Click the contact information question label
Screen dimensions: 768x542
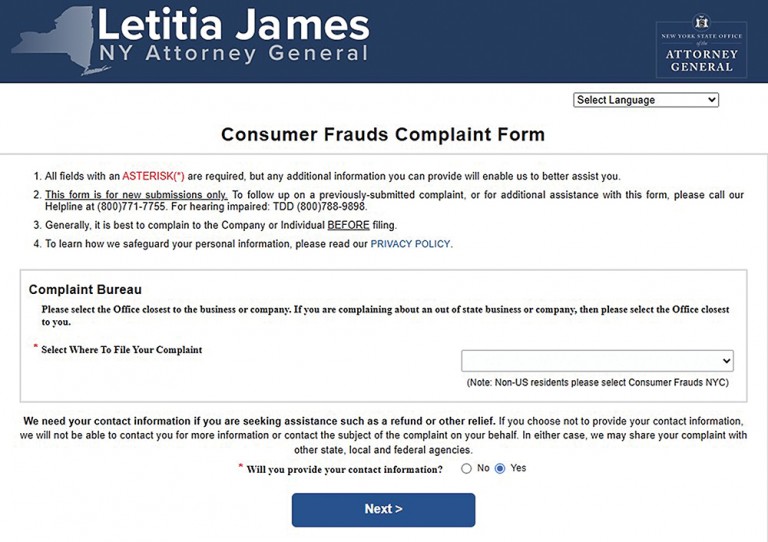(x=344, y=469)
